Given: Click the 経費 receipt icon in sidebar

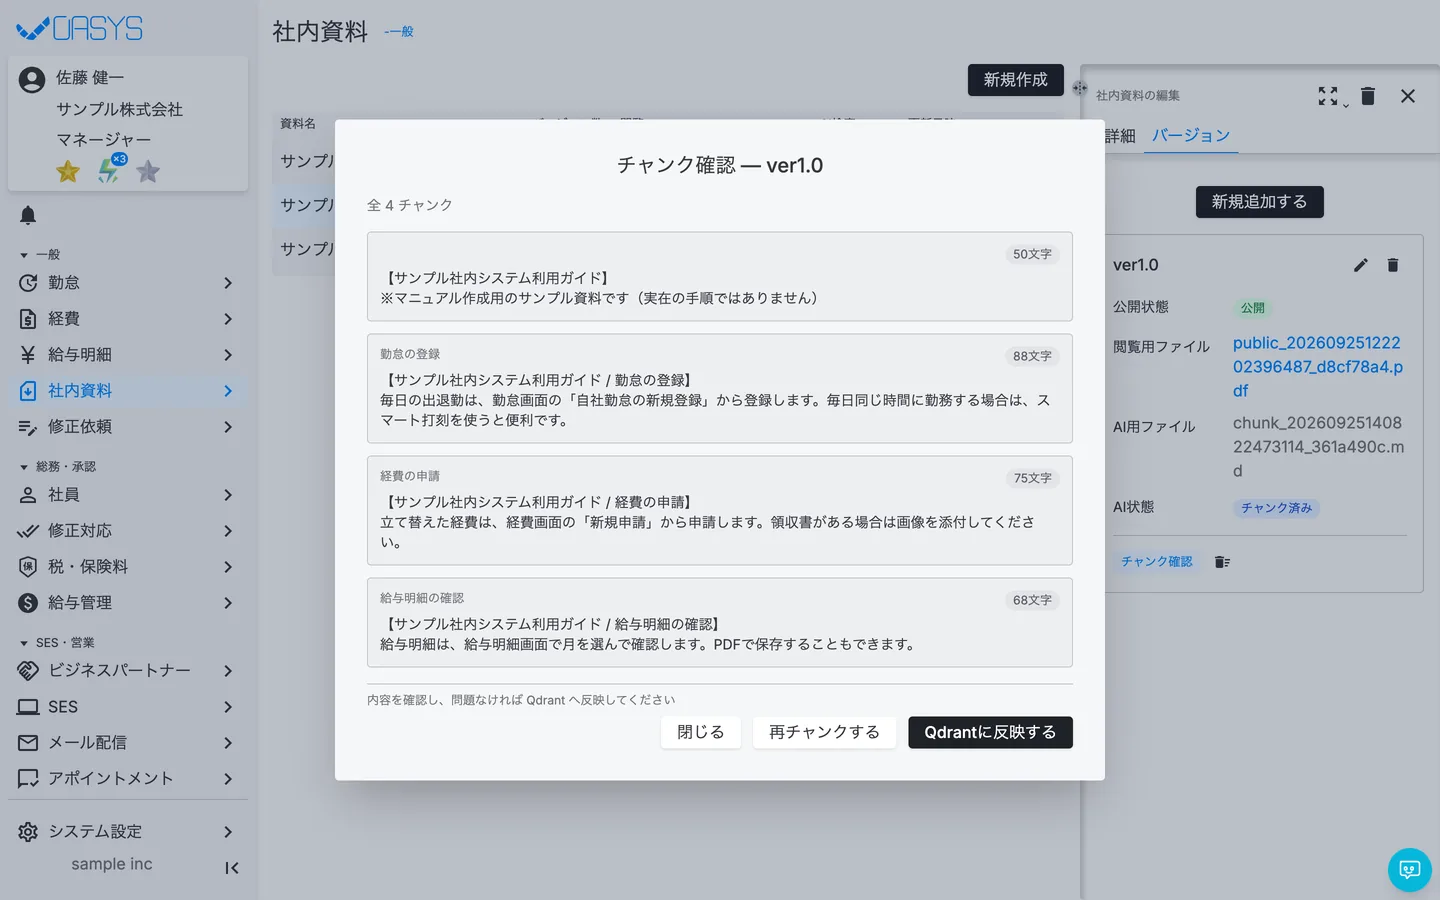Looking at the screenshot, I should coord(28,319).
